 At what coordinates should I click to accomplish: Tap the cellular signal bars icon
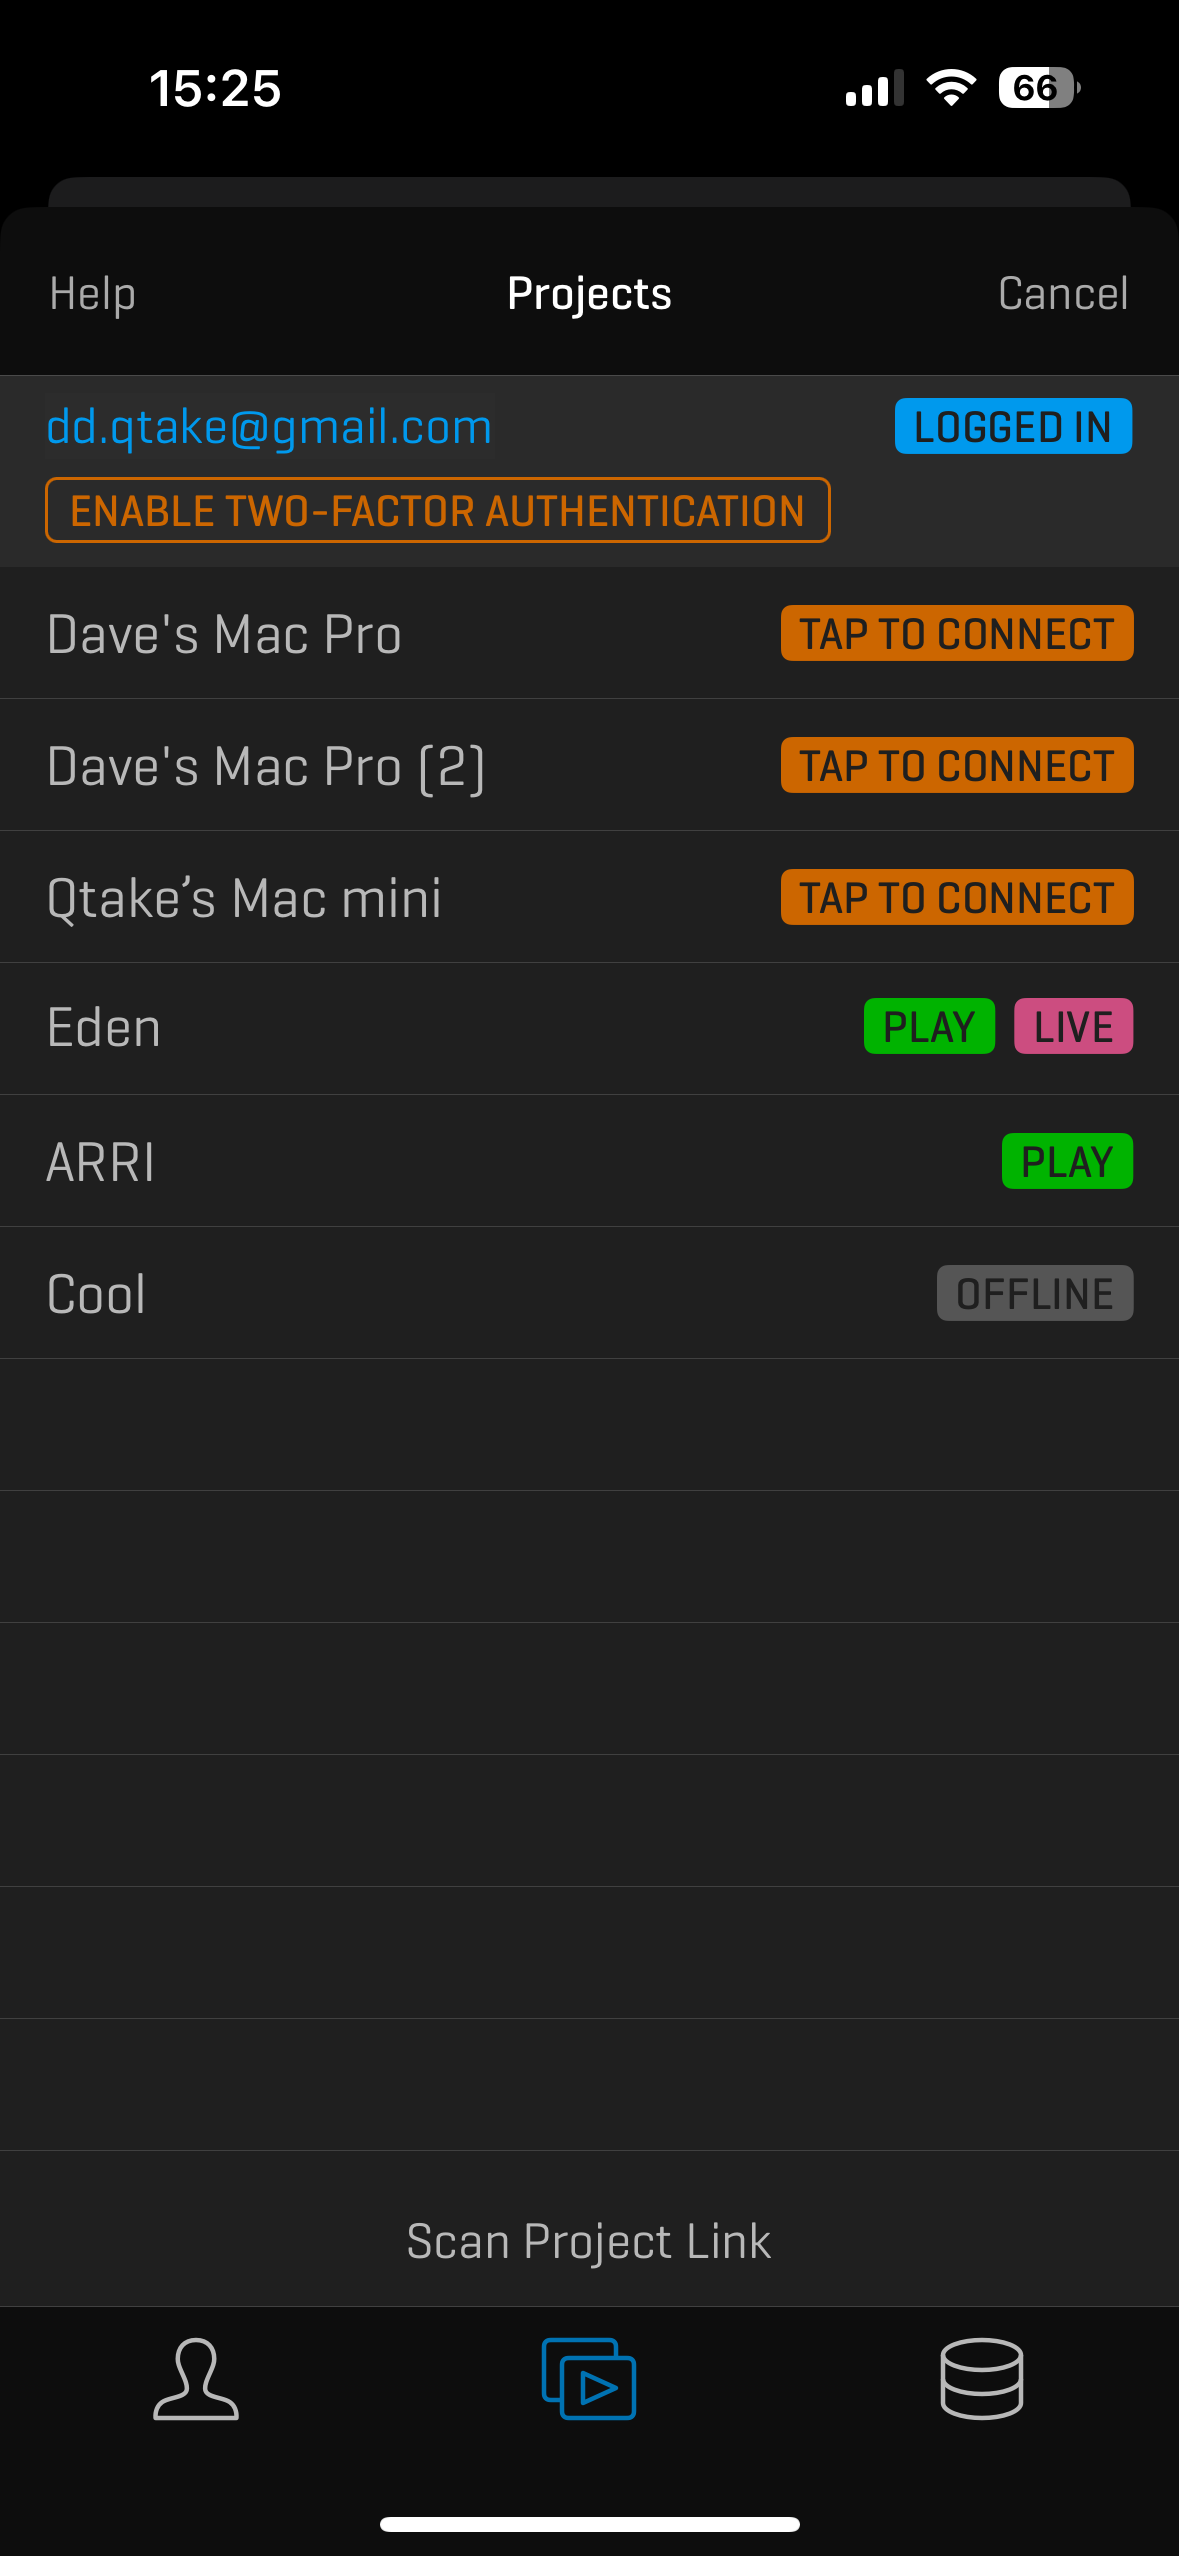(x=873, y=88)
